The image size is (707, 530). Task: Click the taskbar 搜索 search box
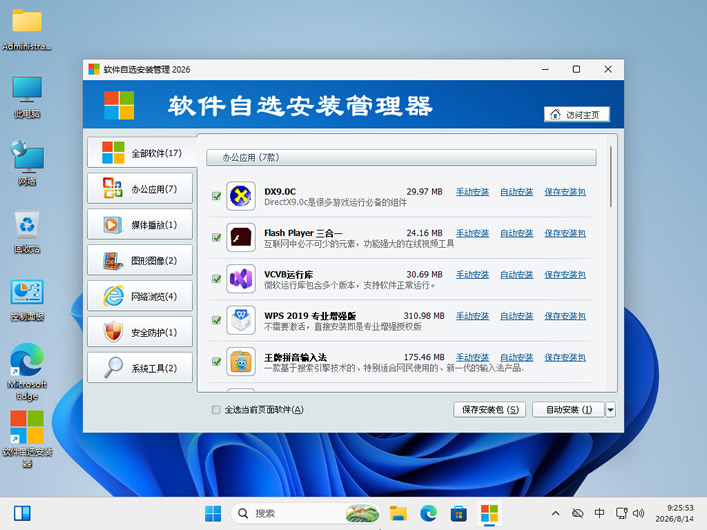click(305, 513)
